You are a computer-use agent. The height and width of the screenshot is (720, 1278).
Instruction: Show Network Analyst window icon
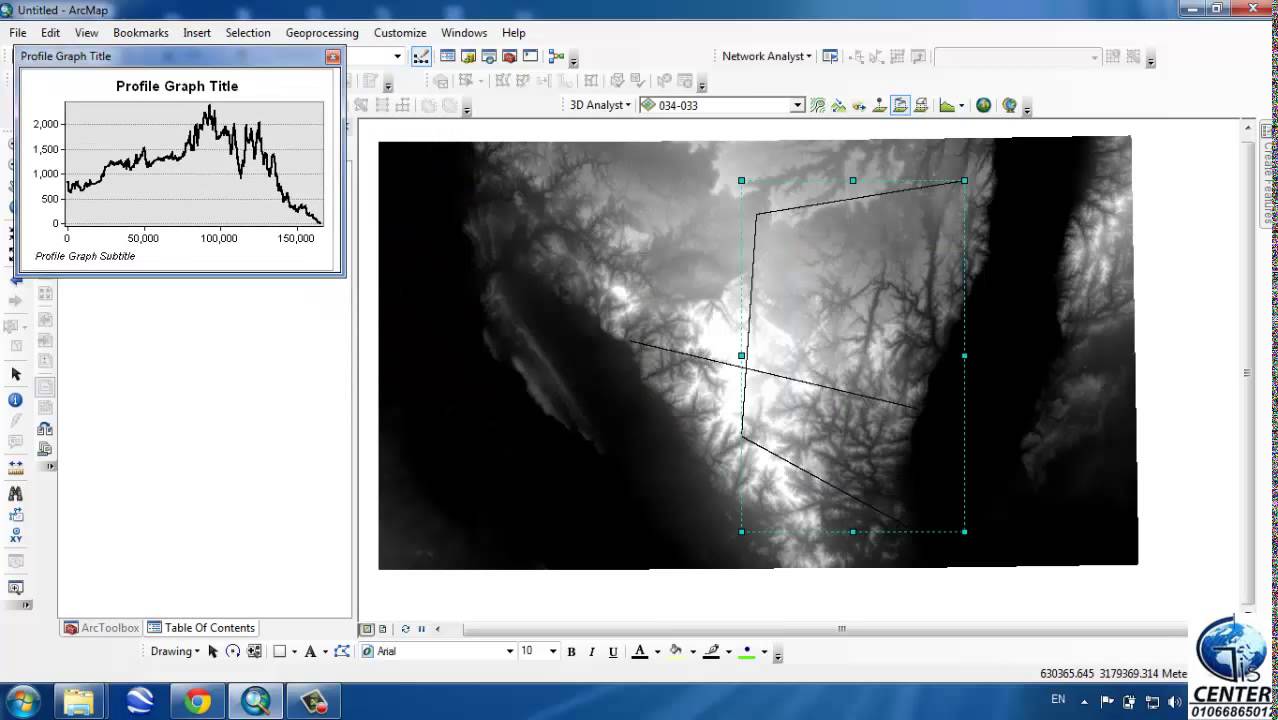[x=830, y=56]
